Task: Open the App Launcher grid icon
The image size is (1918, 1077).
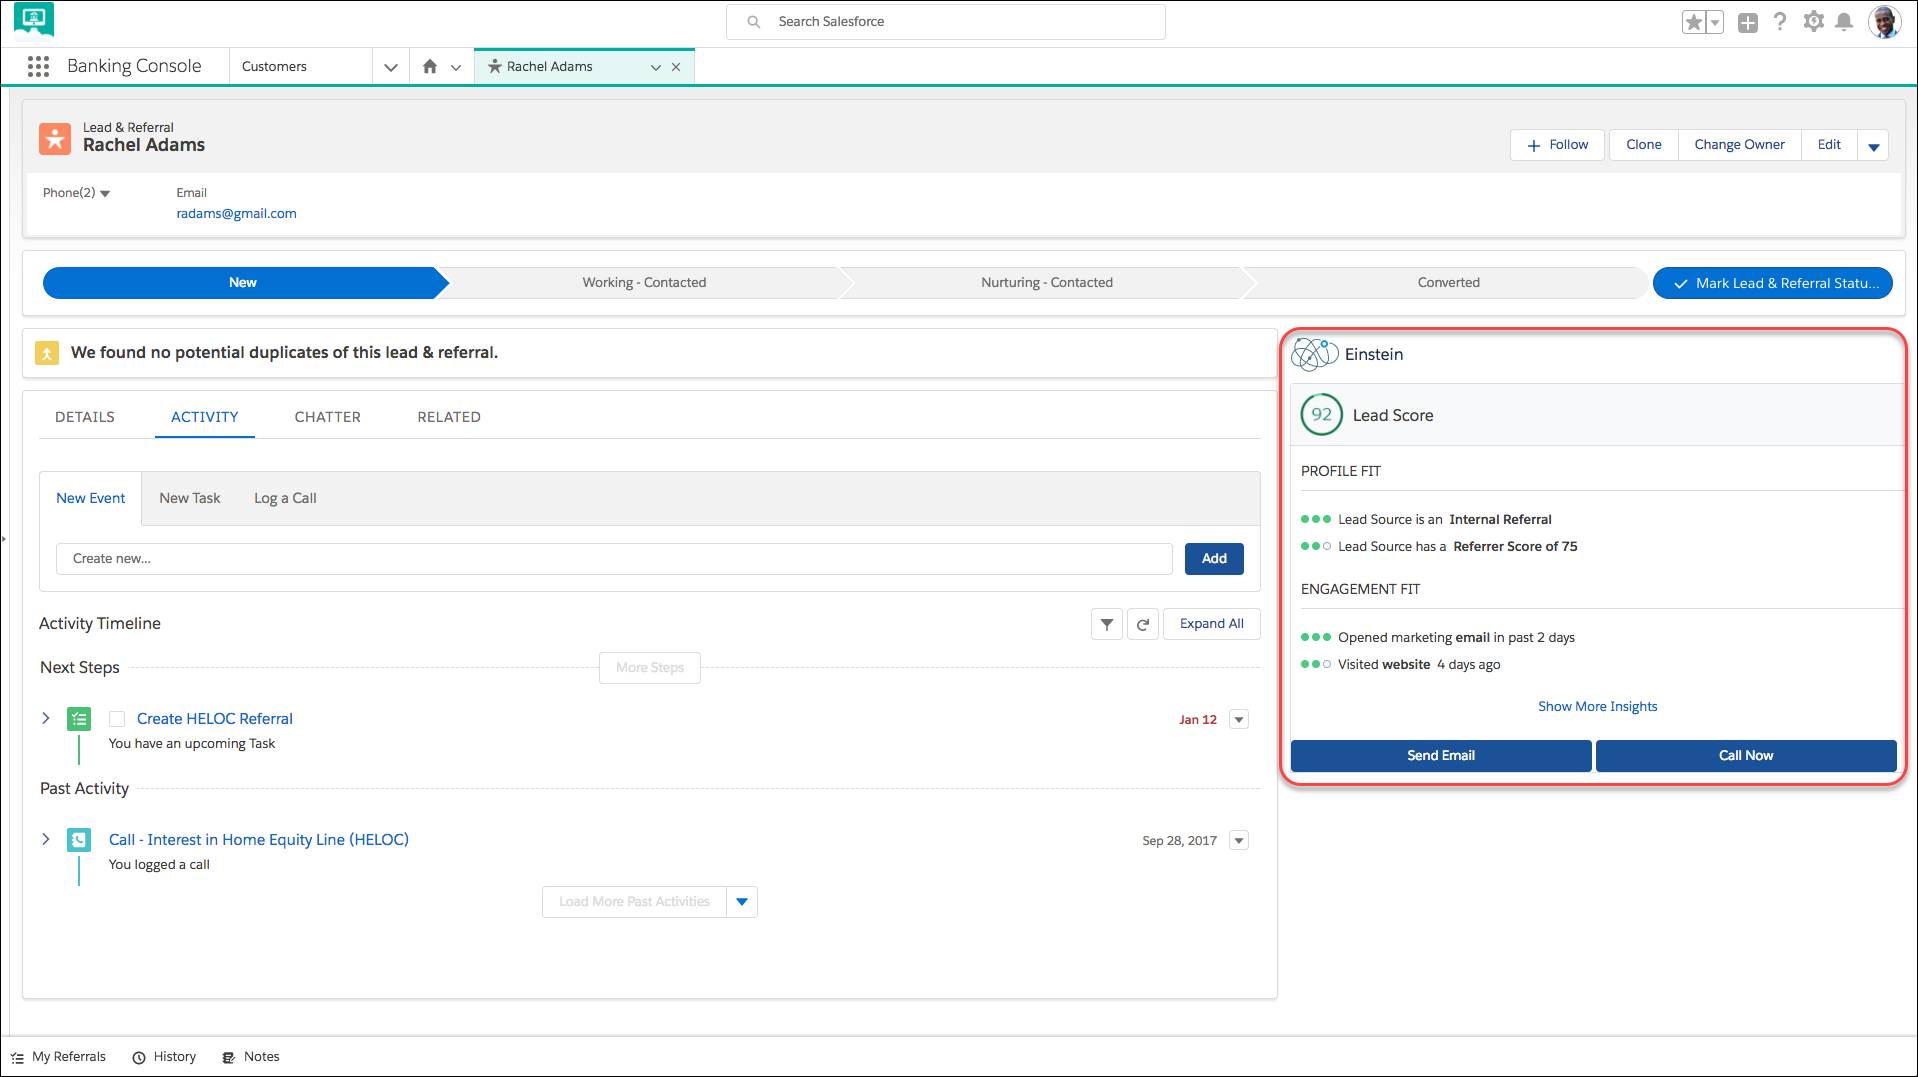Action: [38, 66]
